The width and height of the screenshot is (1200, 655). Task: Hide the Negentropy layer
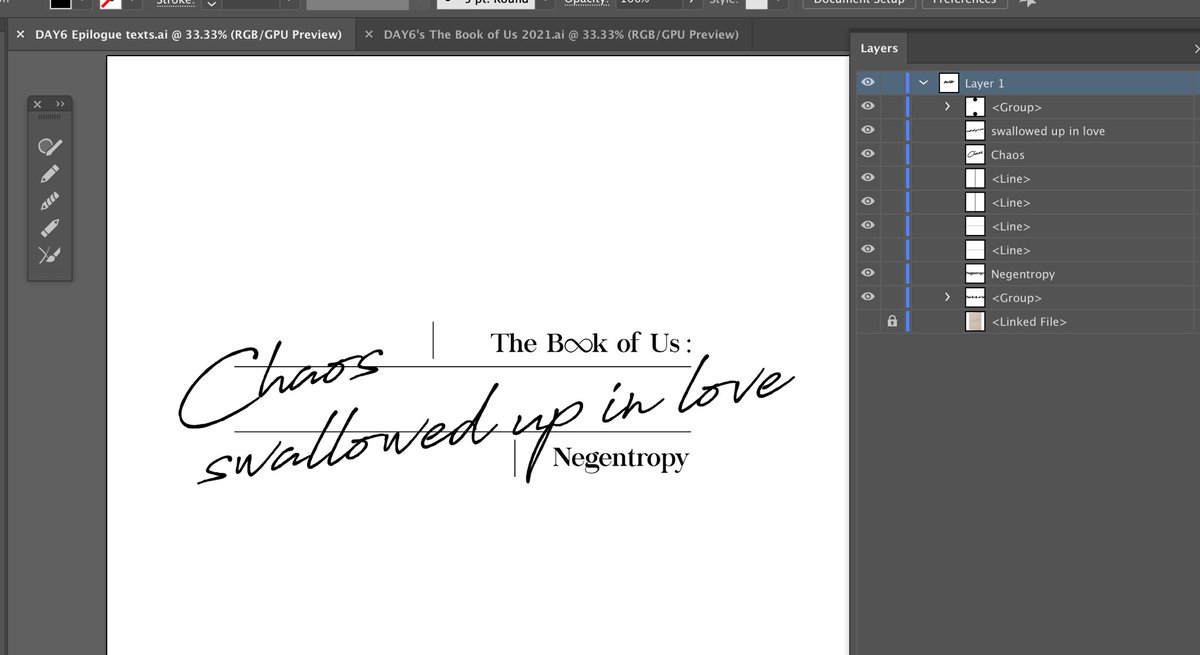868,274
